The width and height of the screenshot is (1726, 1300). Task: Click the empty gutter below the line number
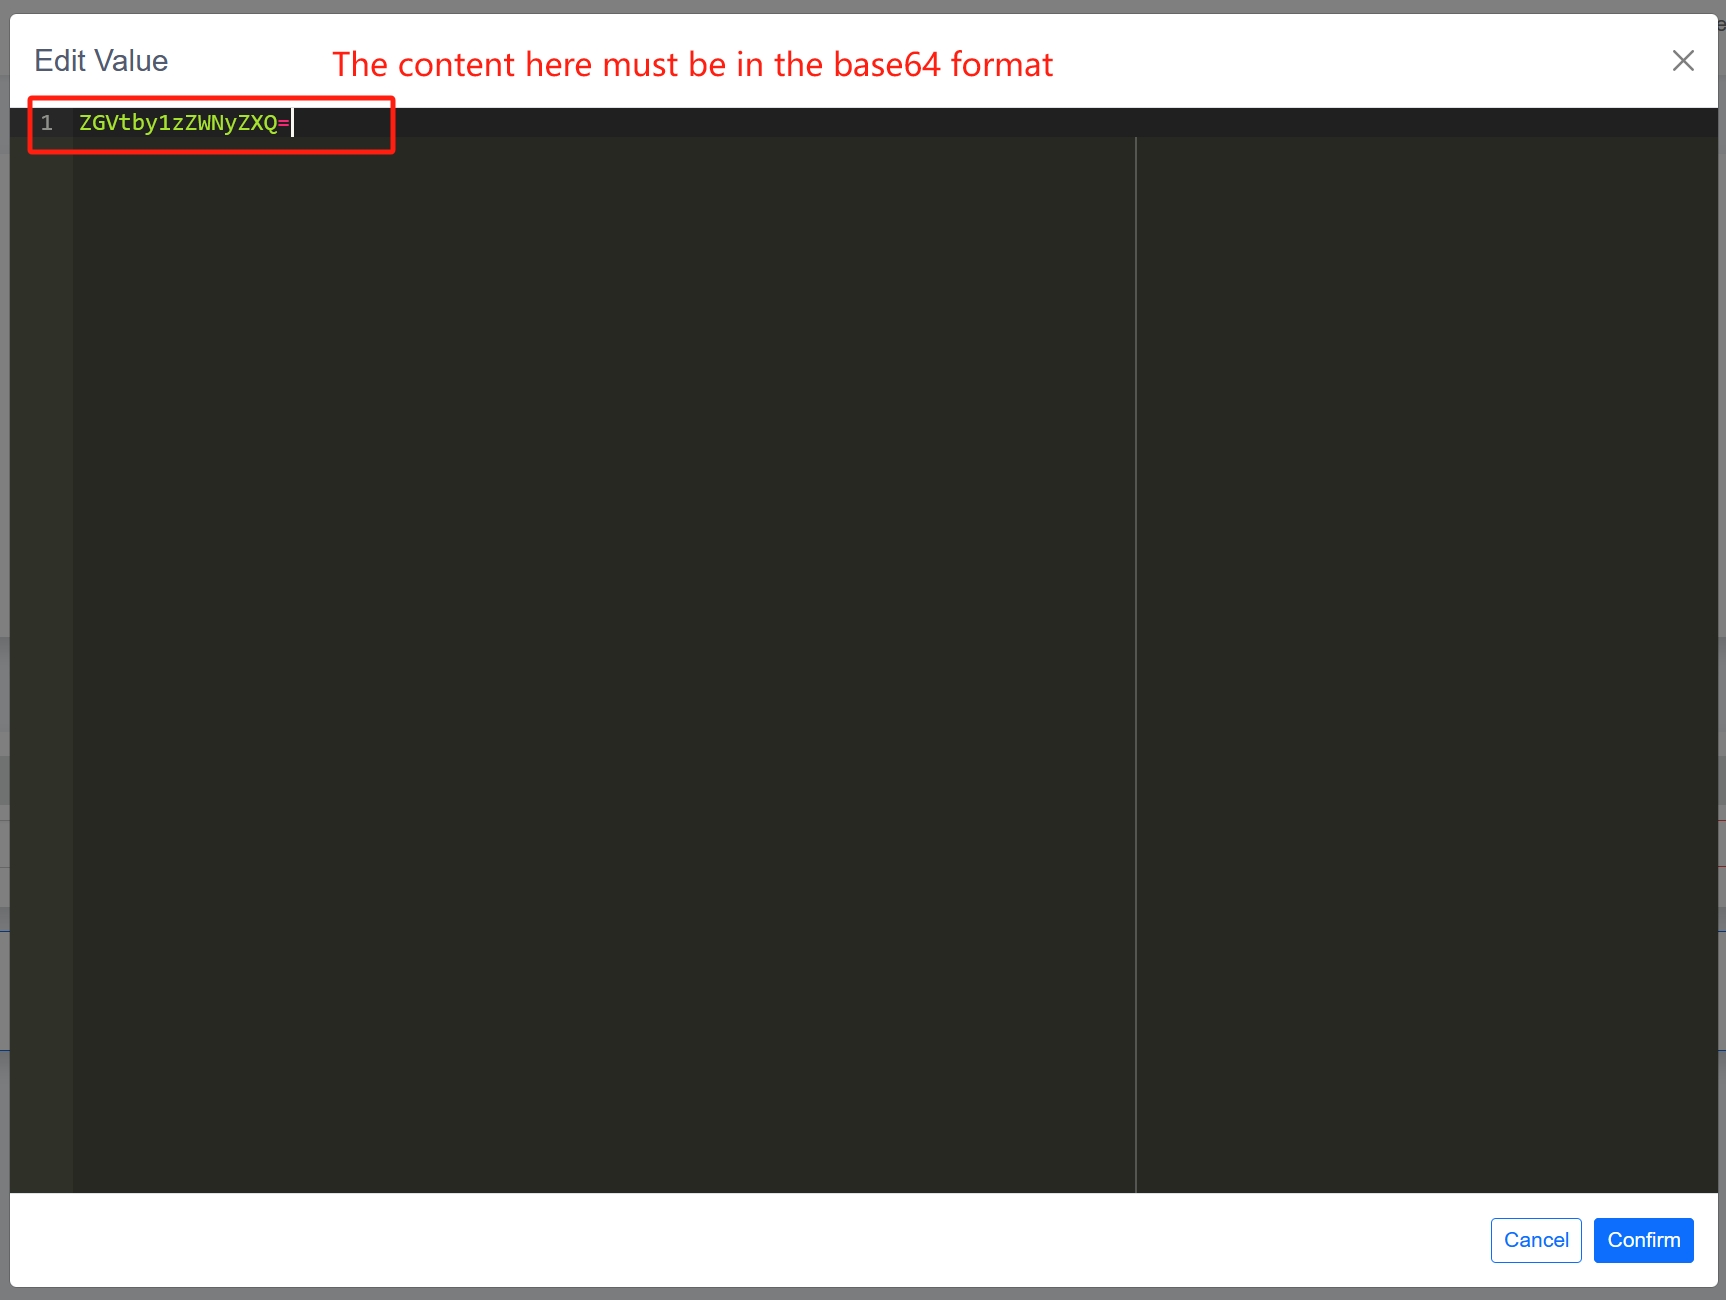[41, 660]
